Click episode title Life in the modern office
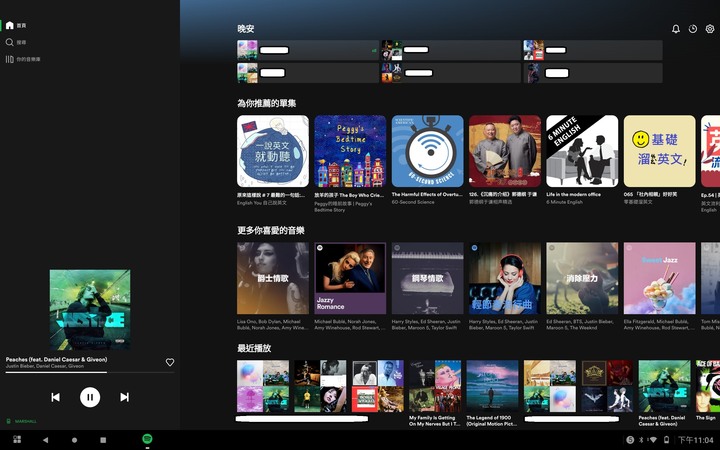Image resolution: width=720 pixels, height=450 pixels. [574, 195]
